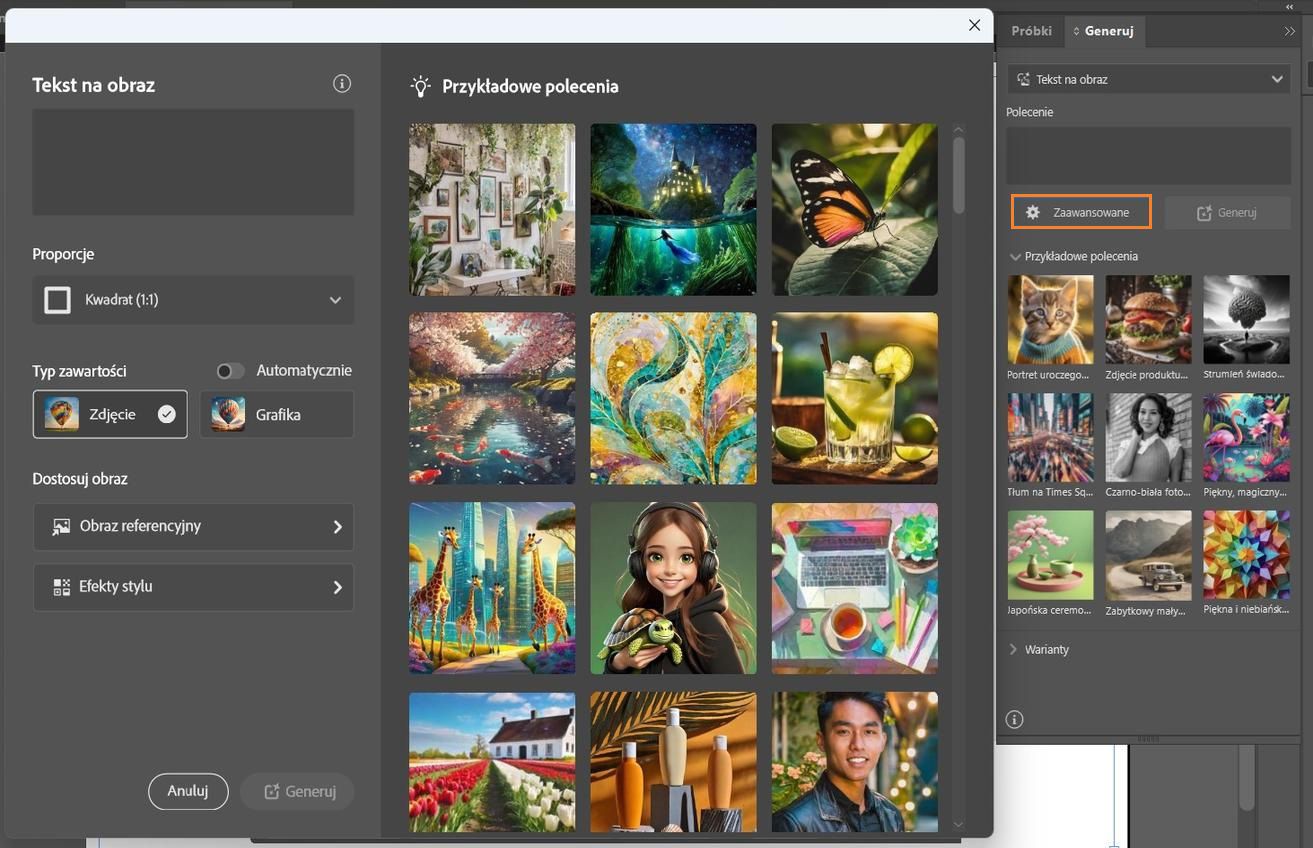1313x848 pixels.
Task: Collapse the Przykładowe polecenia section in the panel
Action: [x=1015, y=257]
